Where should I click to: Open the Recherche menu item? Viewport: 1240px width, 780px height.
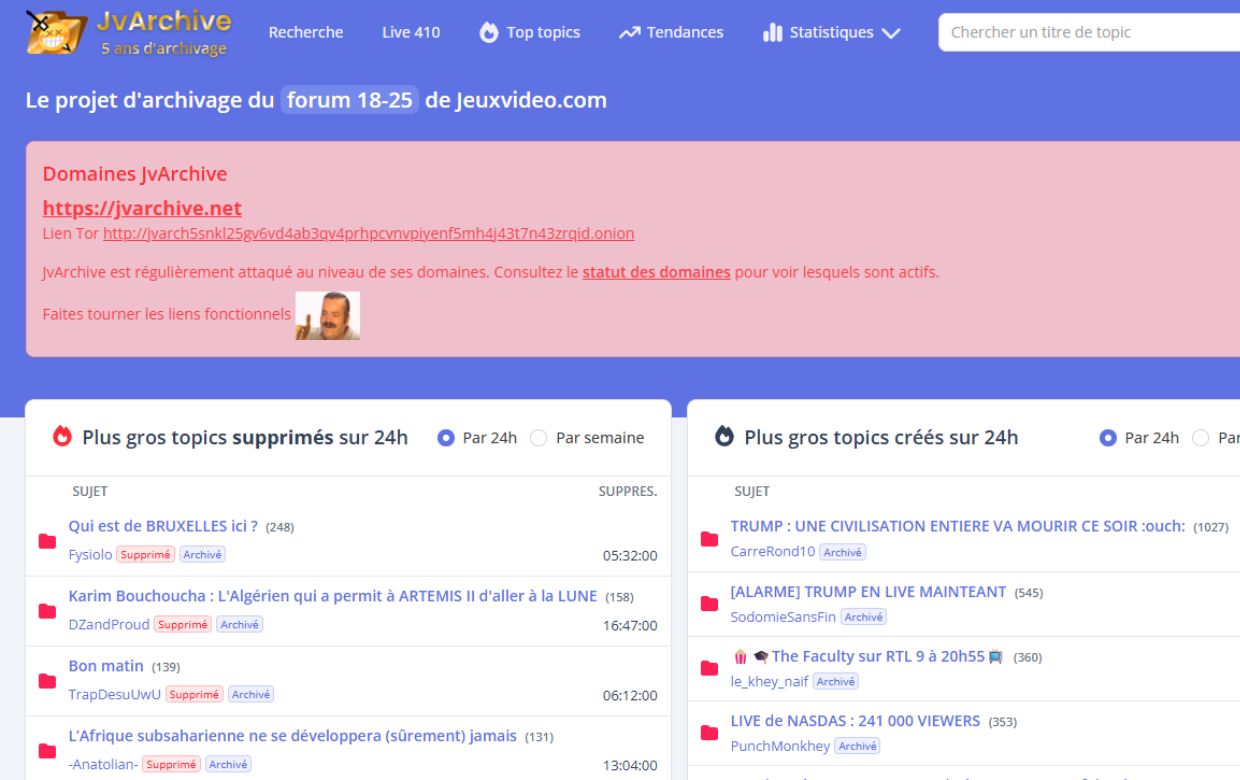click(x=305, y=32)
